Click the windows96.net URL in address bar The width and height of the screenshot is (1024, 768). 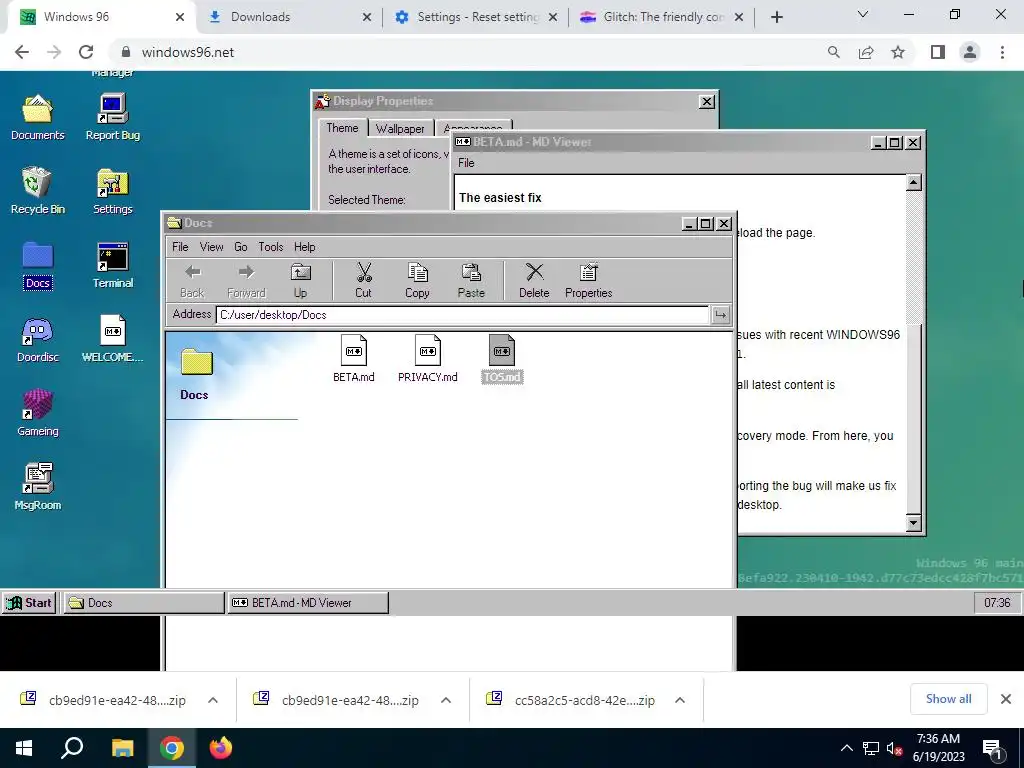pyautogui.click(x=188, y=52)
